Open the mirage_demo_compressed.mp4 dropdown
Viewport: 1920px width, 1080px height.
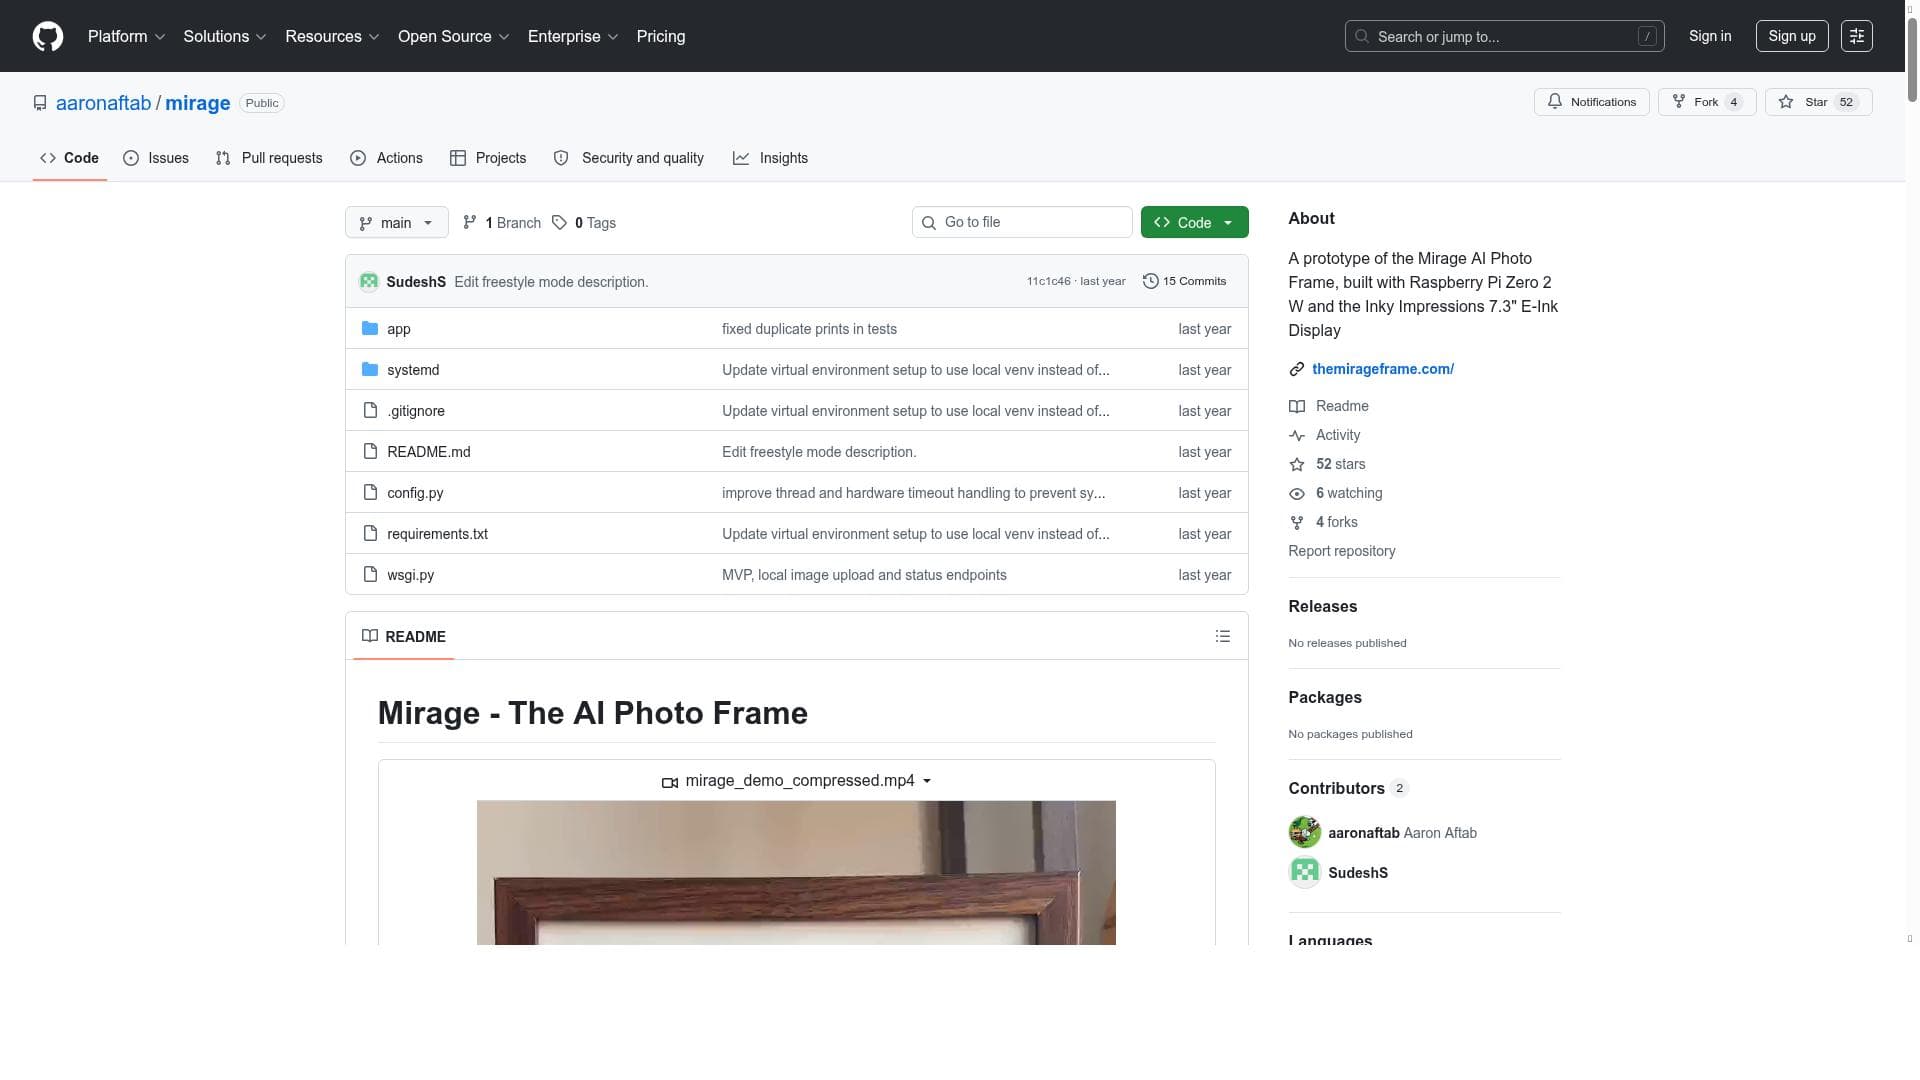click(798, 781)
